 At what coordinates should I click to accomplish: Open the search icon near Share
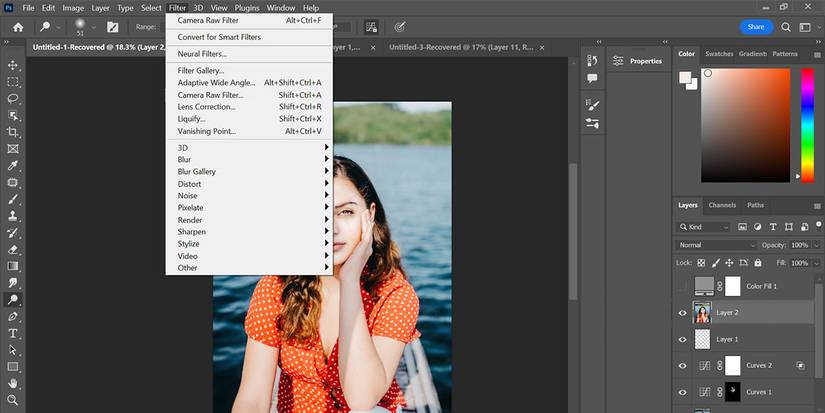pos(786,27)
